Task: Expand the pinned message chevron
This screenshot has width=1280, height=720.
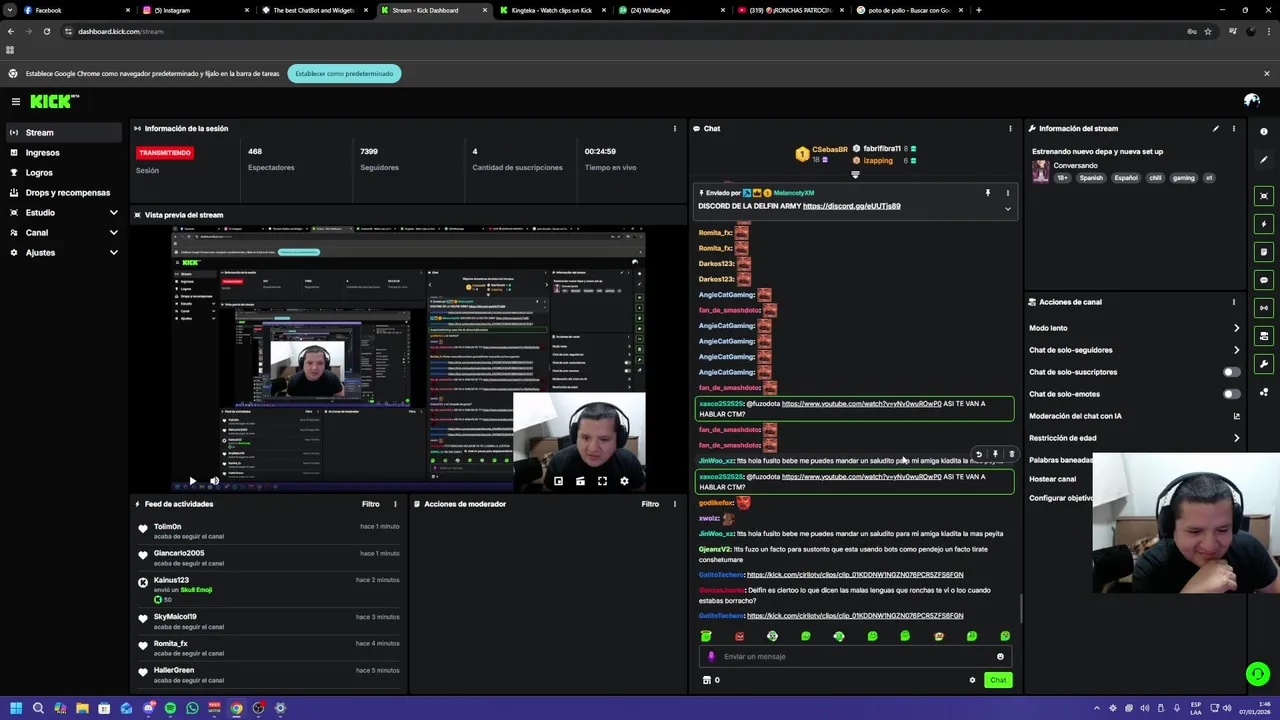Action: (x=1007, y=209)
